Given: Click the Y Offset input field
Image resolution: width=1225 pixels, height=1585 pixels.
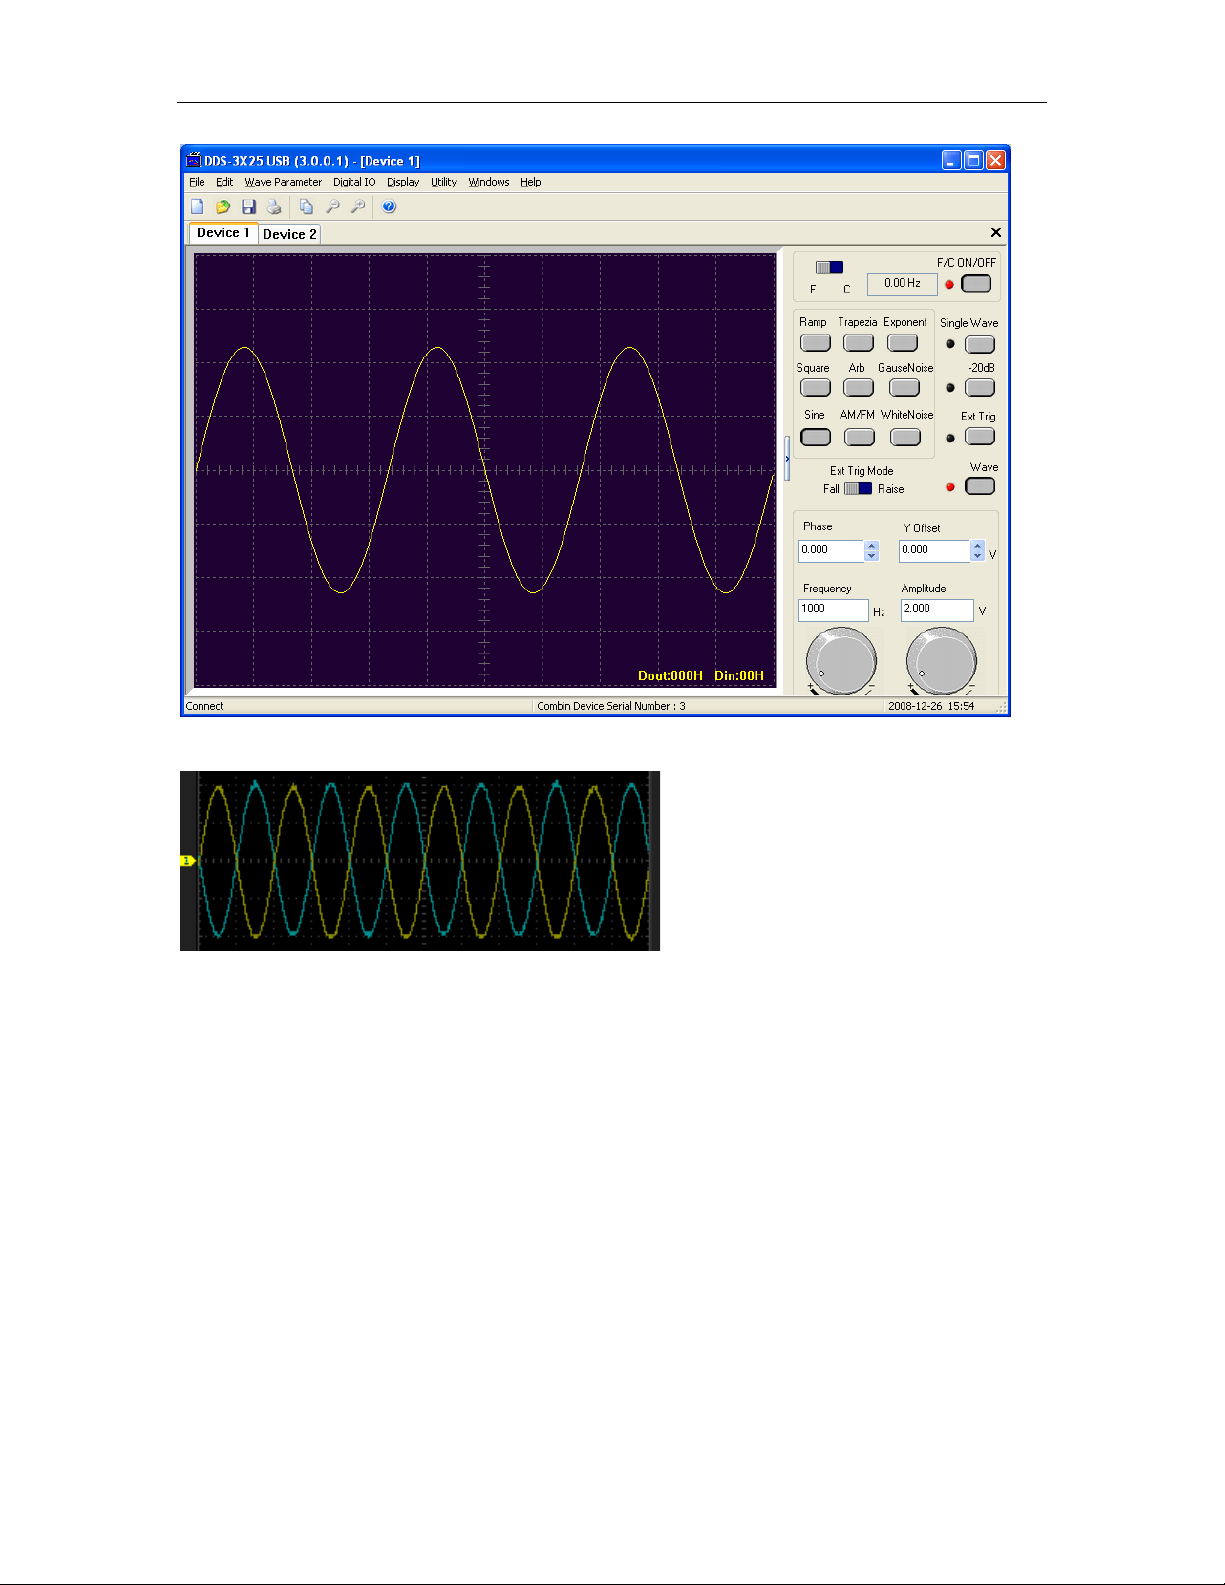Looking at the screenshot, I should click(x=934, y=550).
